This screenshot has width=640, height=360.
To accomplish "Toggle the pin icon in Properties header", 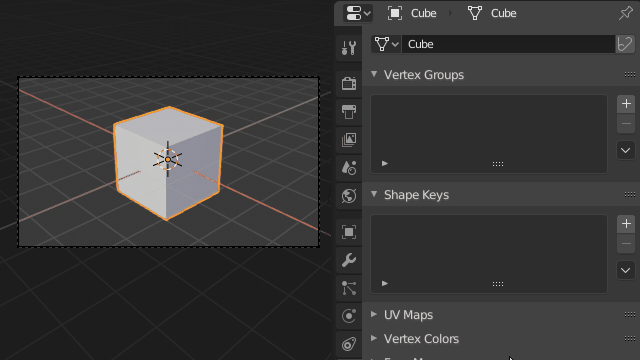I will [626, 13].
